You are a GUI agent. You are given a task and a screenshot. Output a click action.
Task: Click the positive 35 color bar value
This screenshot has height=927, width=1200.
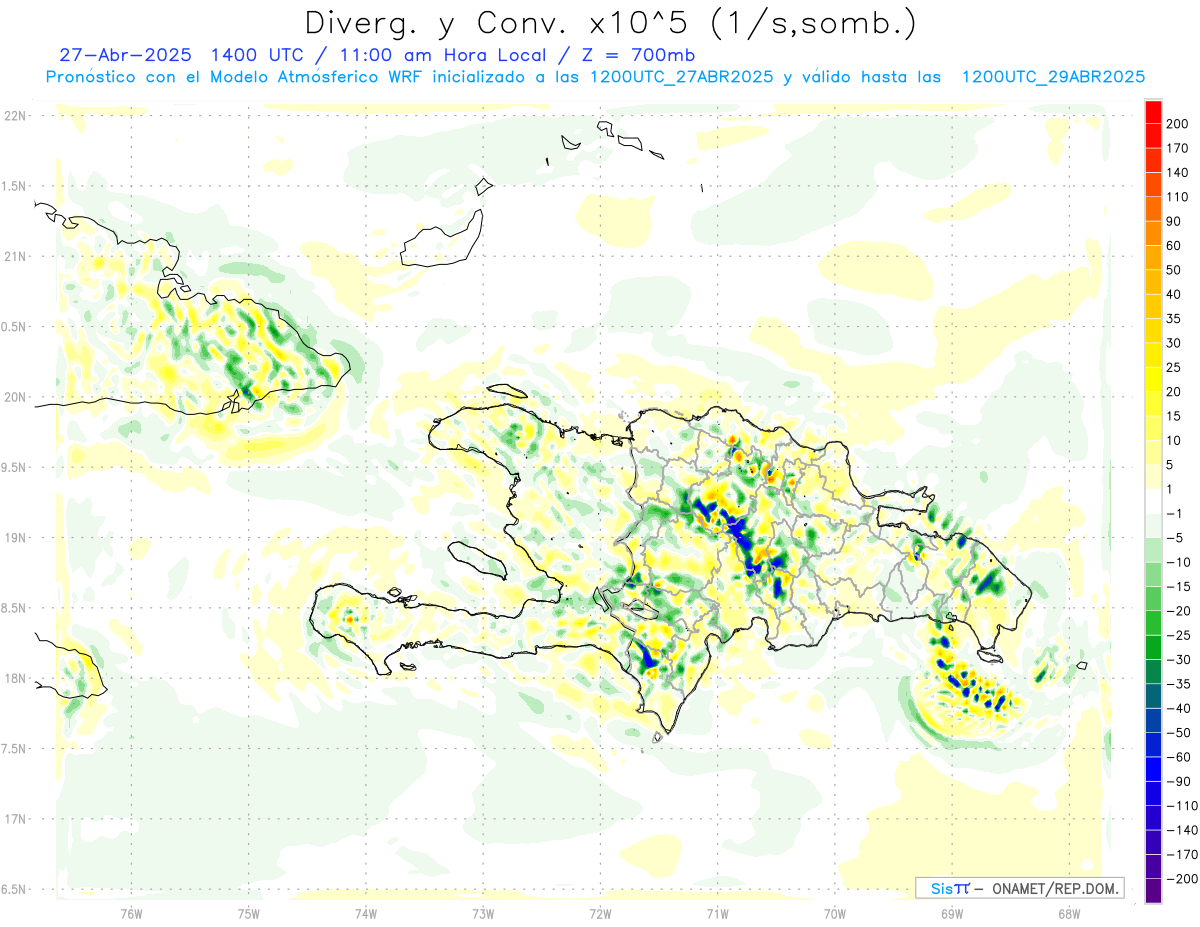[x=1175, y=319]
